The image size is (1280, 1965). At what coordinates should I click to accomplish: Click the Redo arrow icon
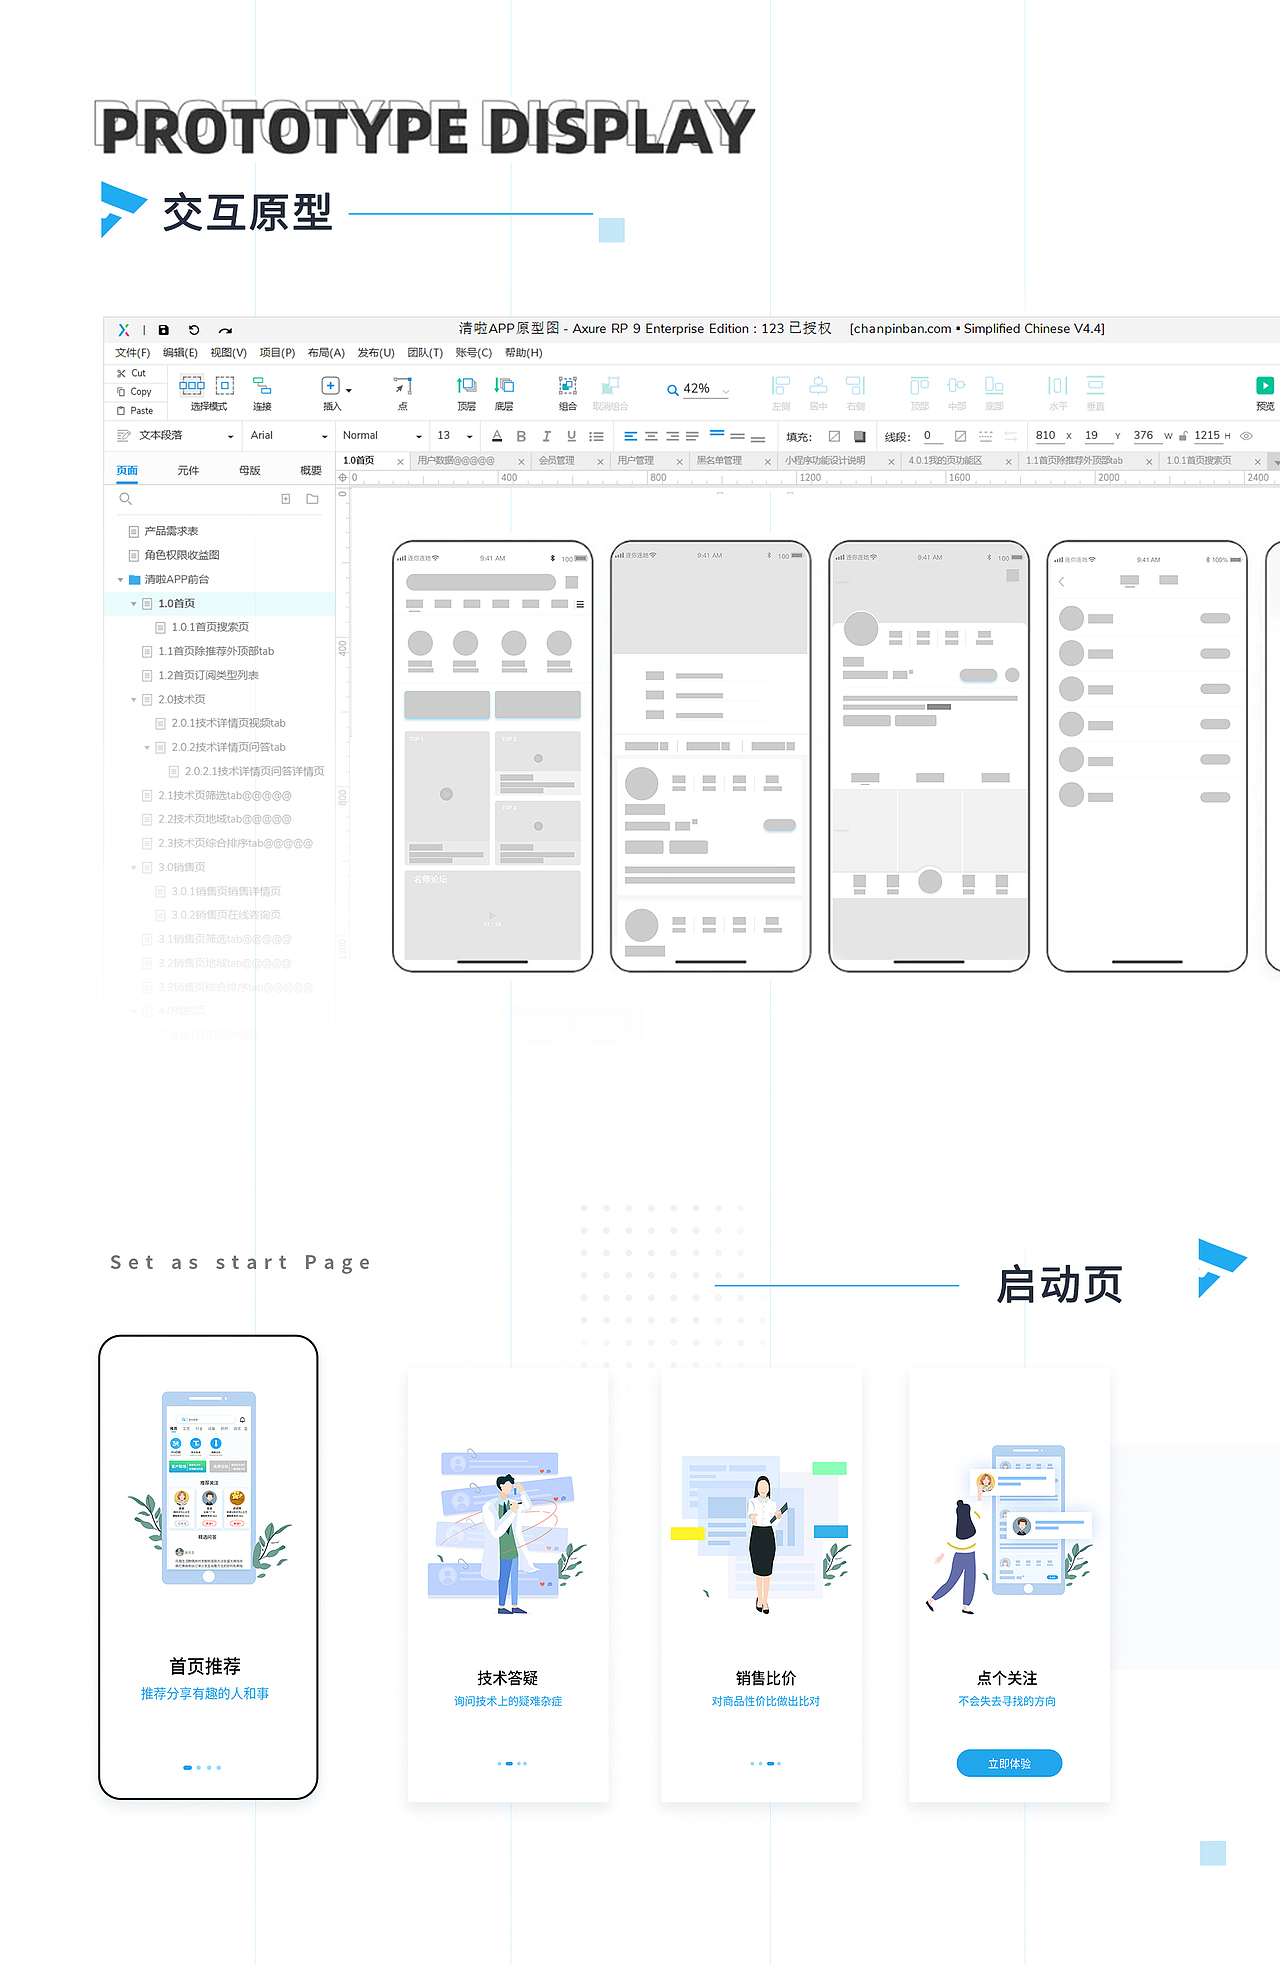(225, 330)
